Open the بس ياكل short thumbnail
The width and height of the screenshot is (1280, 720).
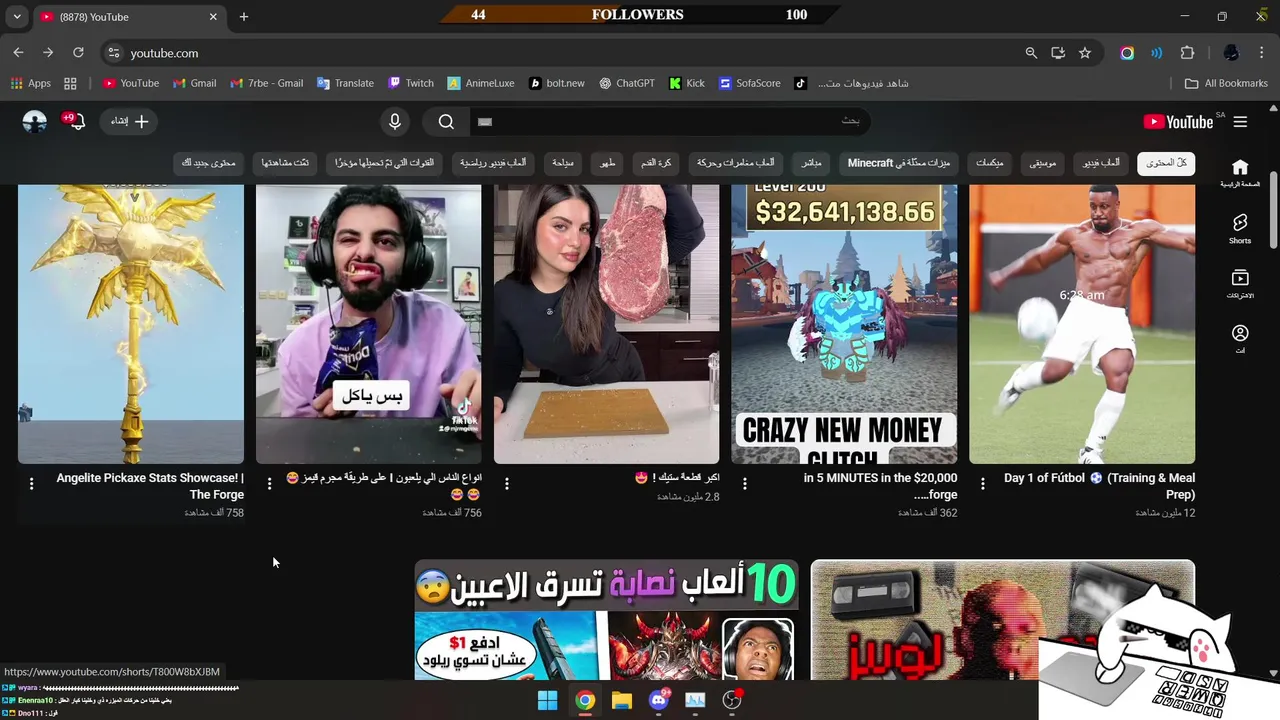pos(368,324)
